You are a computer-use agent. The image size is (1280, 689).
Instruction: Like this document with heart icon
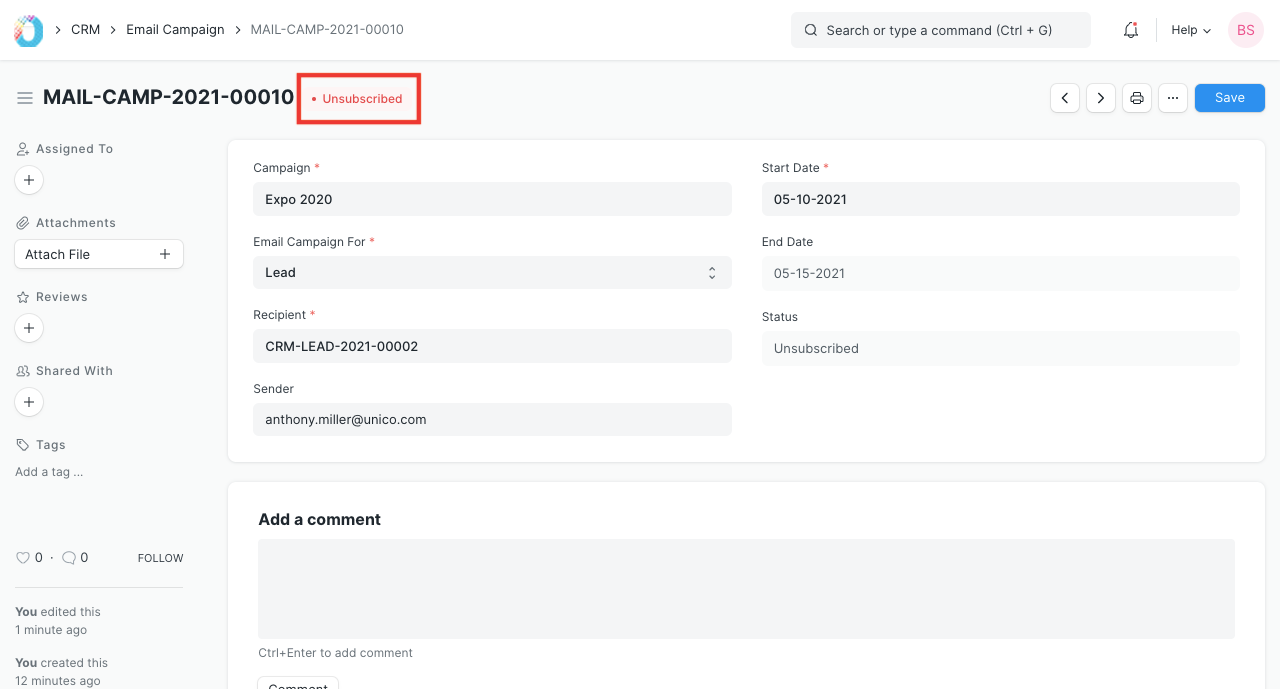pyautogui.click(x=23, y=558)
